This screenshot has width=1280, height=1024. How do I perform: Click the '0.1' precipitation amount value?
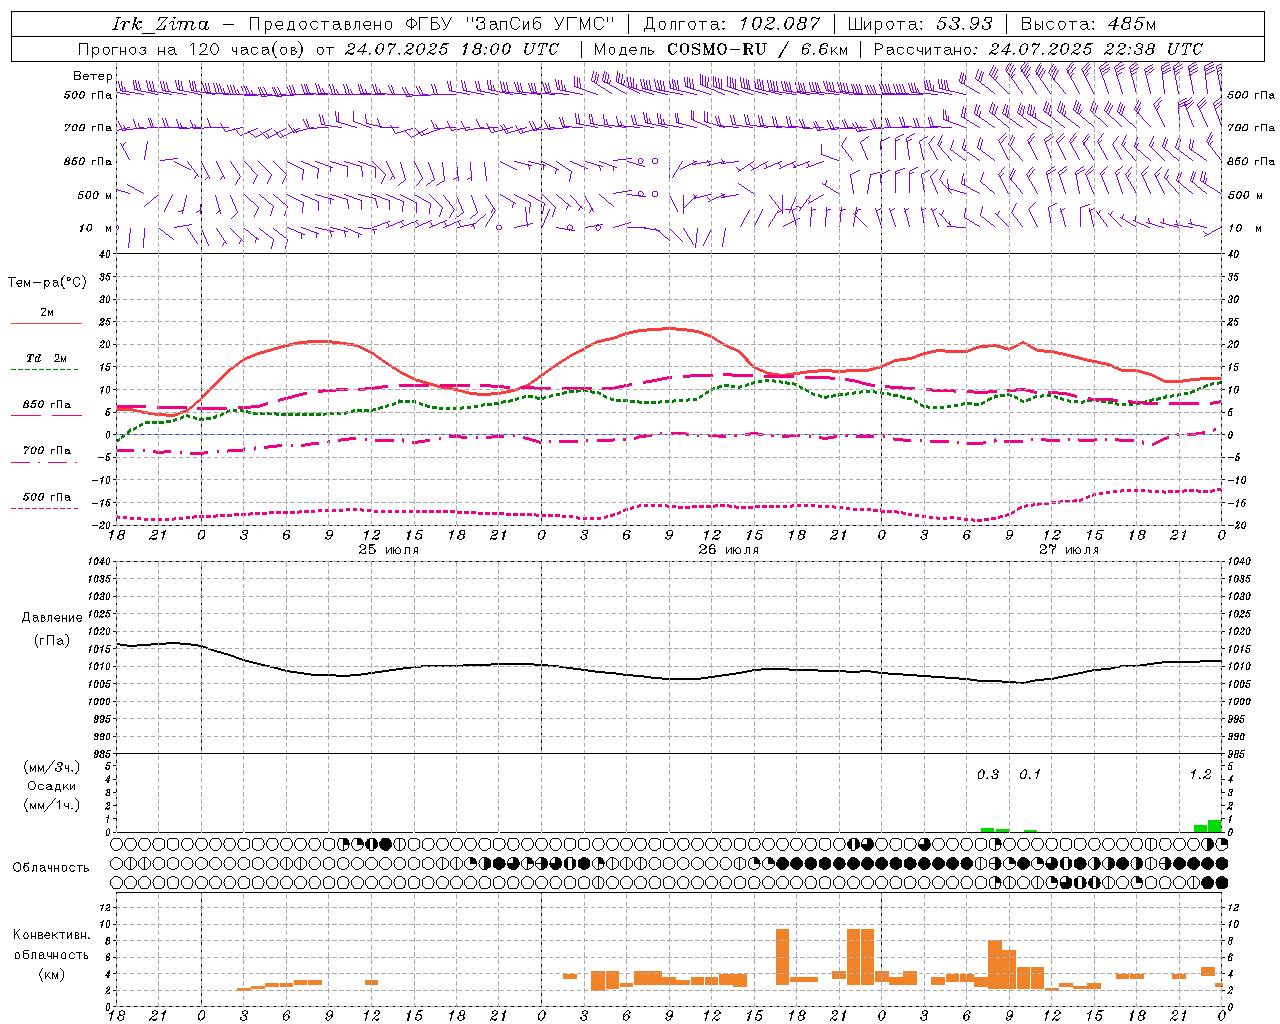1030,775
